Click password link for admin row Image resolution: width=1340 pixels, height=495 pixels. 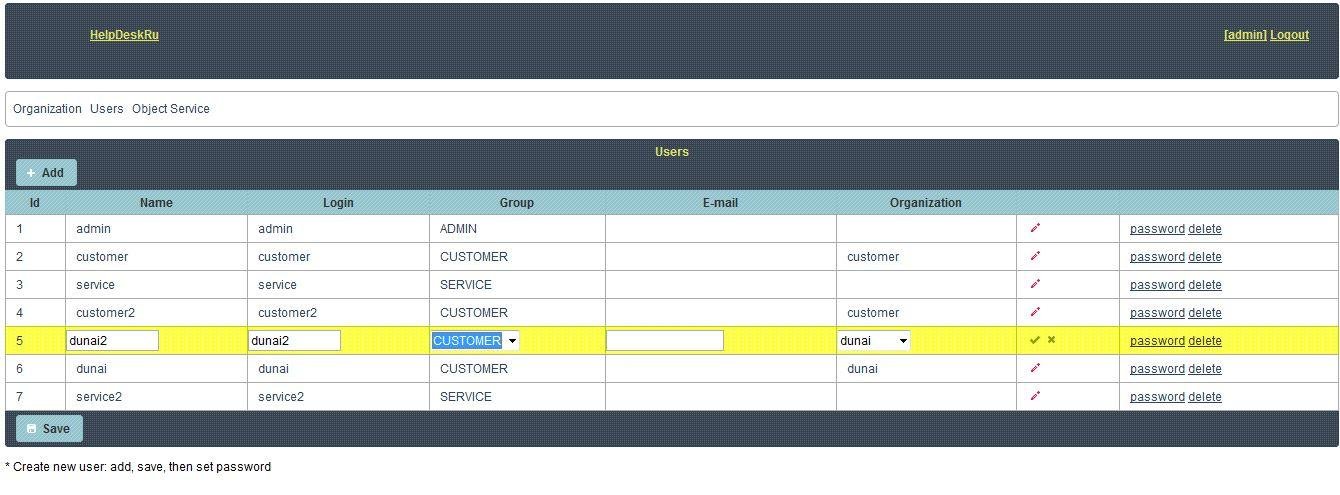click(x=1157, y=229)
